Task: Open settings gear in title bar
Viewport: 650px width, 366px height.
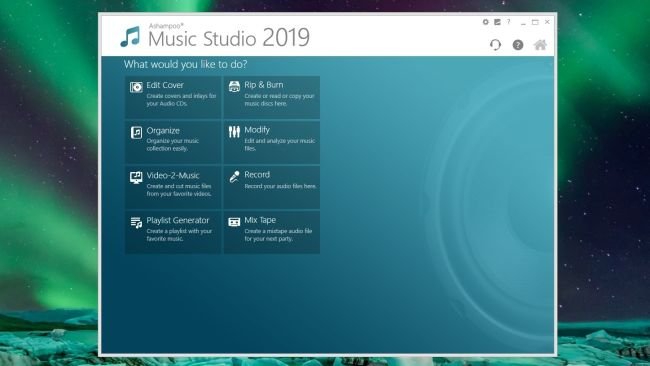Action: (x=485, y=22)
